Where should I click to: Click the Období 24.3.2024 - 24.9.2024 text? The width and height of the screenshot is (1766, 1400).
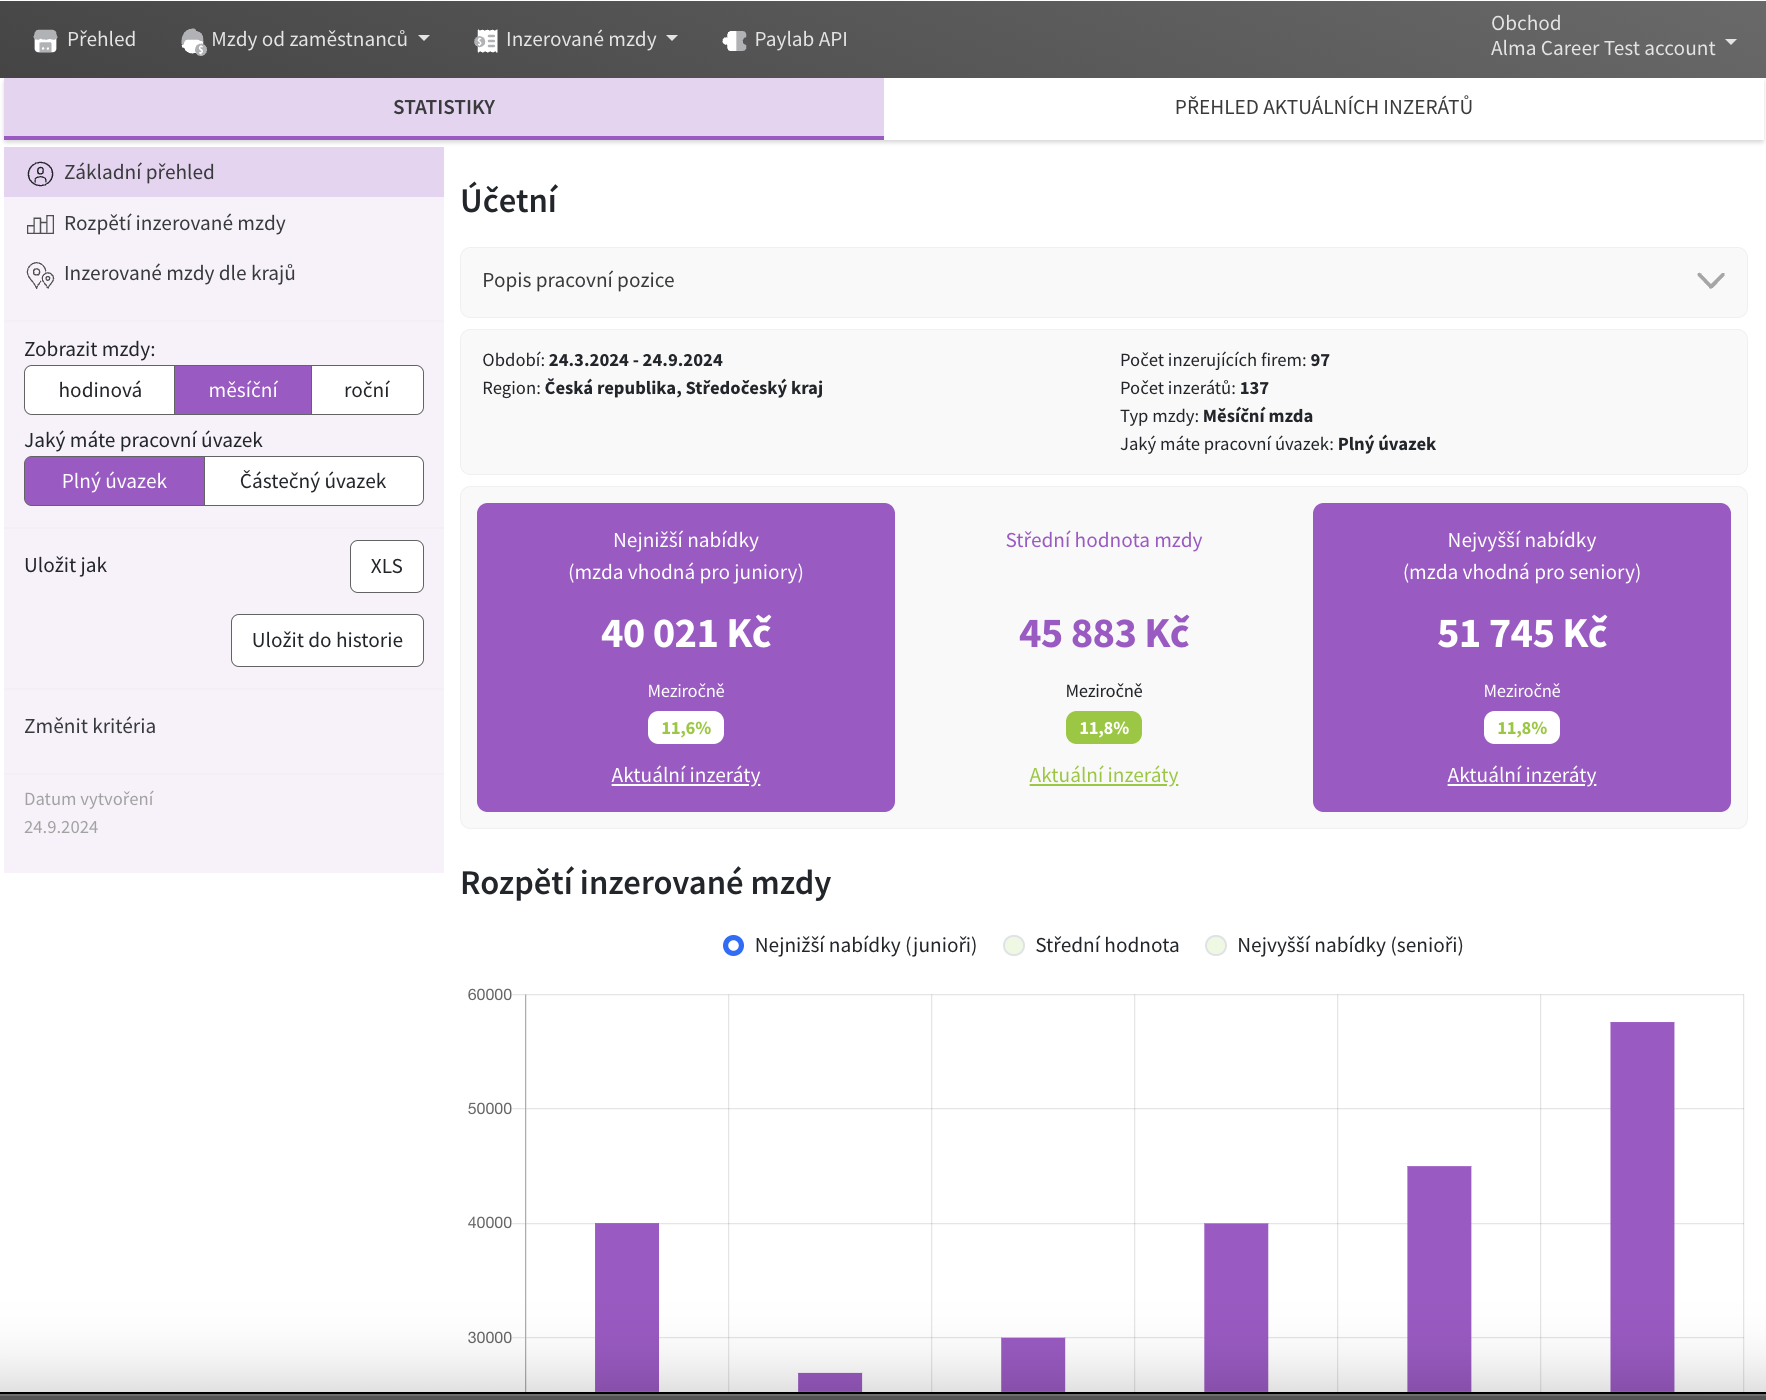point(602,360)
